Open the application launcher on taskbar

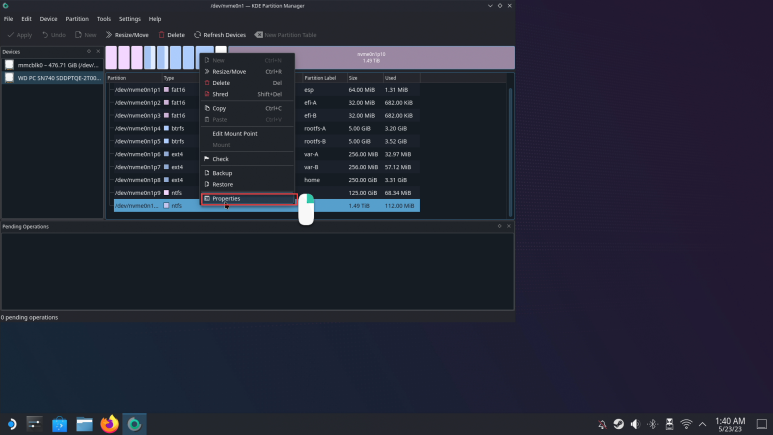click(11, 424)
